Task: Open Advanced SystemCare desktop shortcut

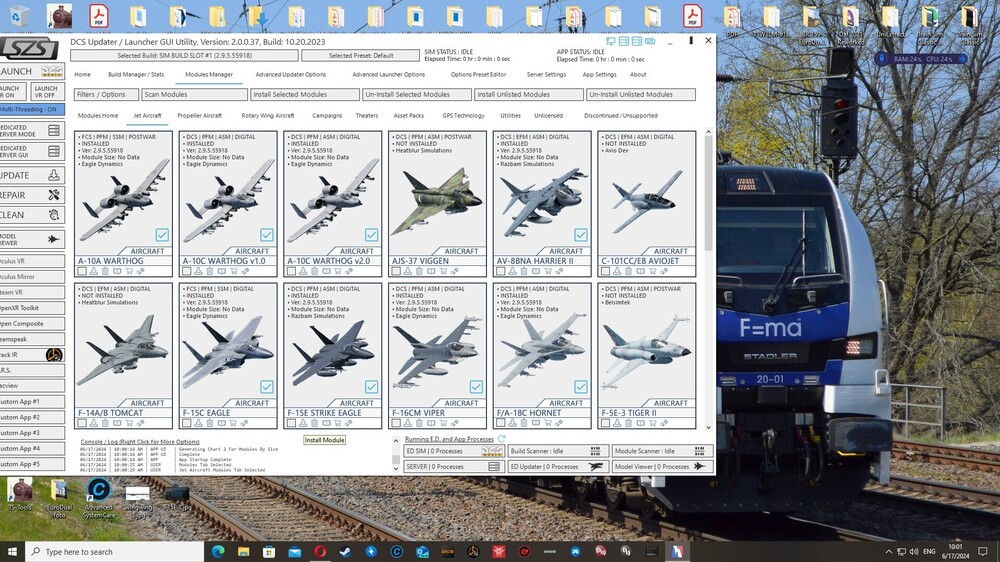Action: [98, 498]
